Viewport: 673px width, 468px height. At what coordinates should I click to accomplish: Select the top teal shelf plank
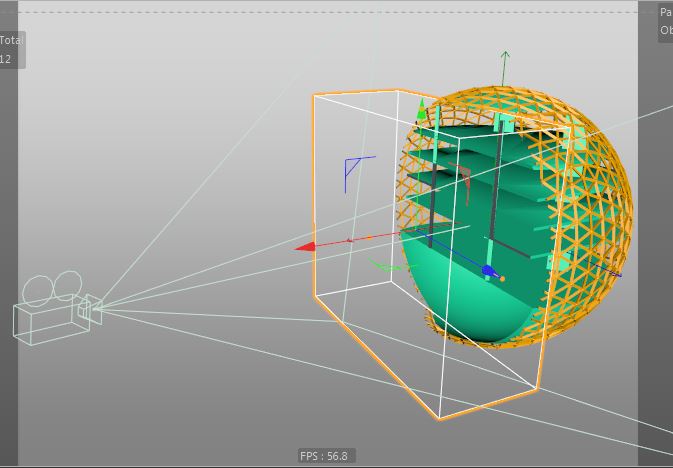coord(472,132)
